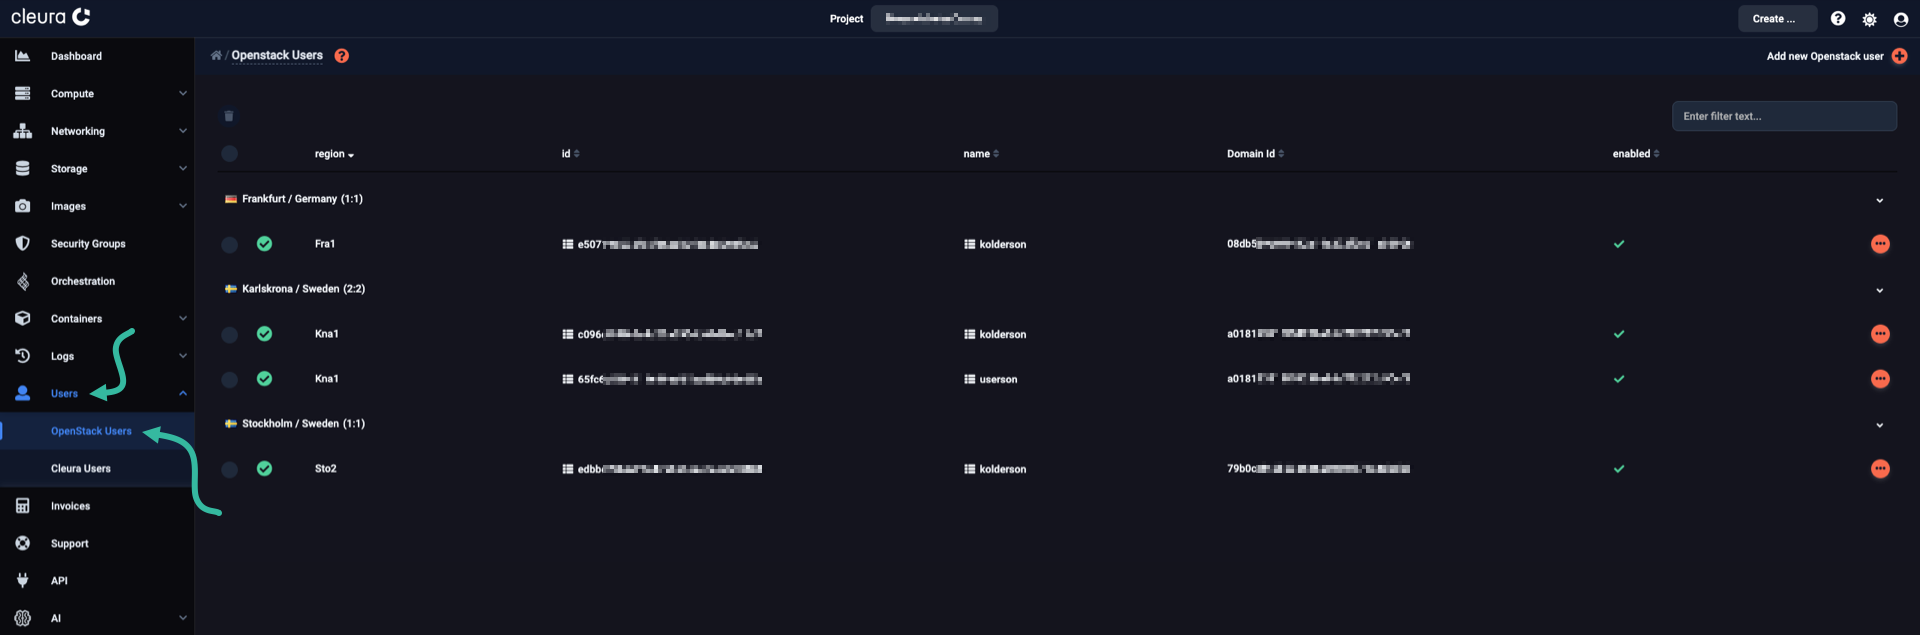Click the Containers cube icon in sidebar
Viewport: 1920px width, 635px height.
tap(22, 318)
